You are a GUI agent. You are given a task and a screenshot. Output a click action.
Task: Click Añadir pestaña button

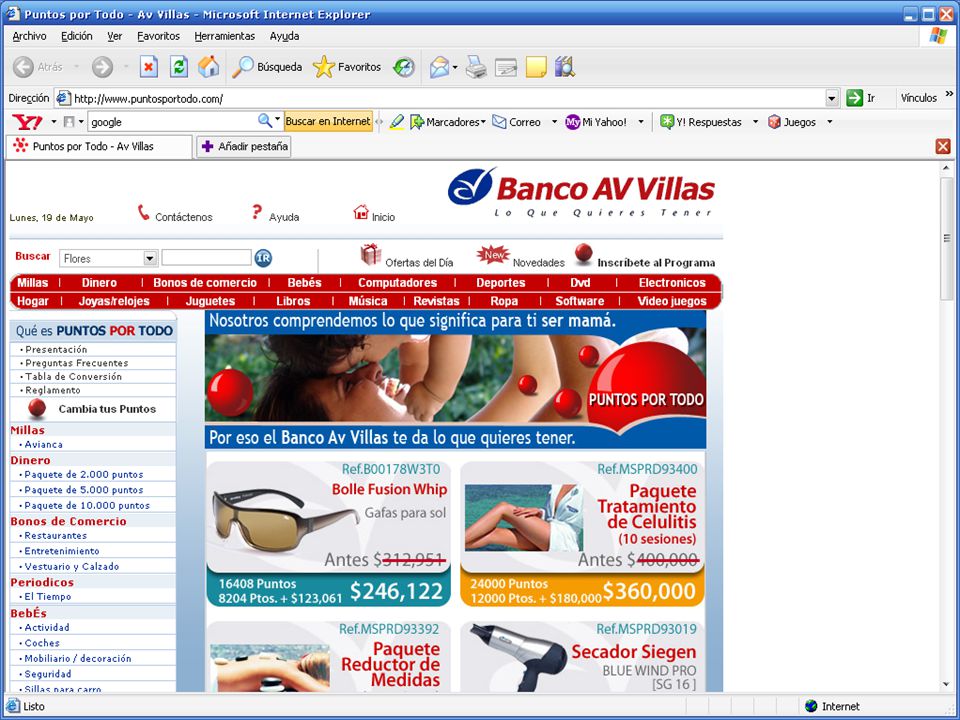tap(244, 146)
